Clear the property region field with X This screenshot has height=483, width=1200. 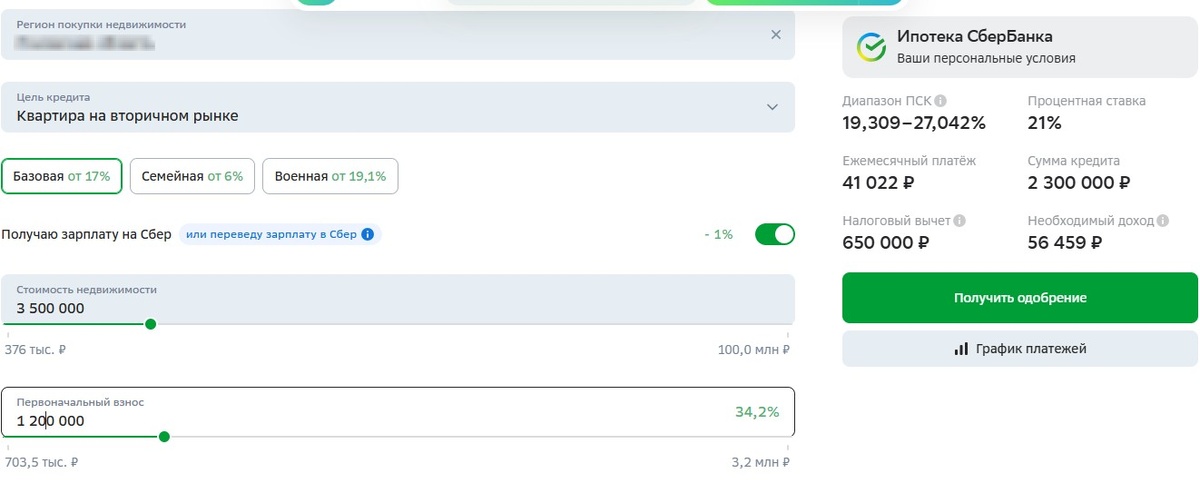point(776,35)
